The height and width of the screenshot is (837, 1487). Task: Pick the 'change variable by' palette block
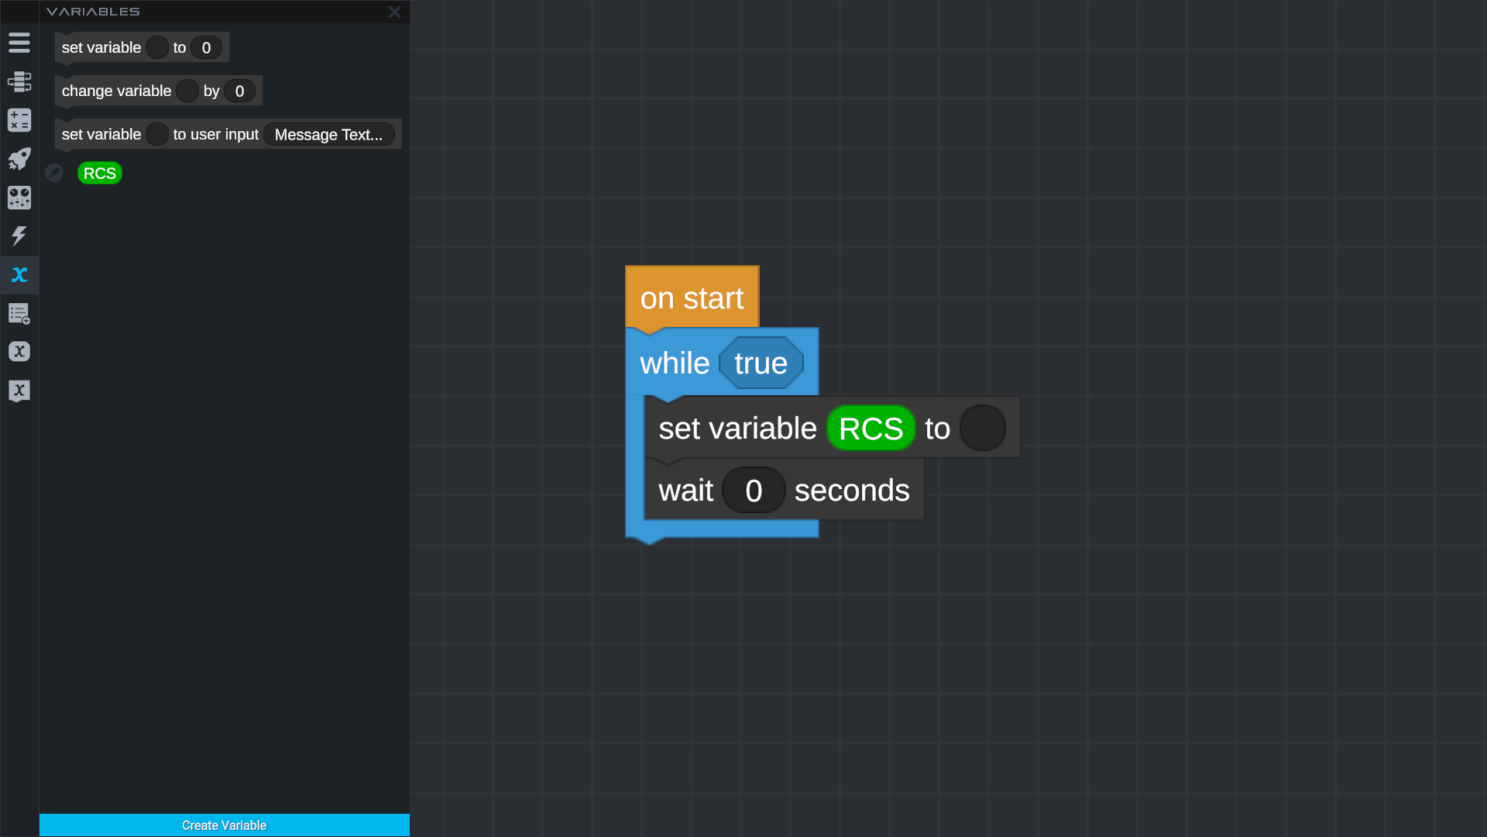coord(158,91)
